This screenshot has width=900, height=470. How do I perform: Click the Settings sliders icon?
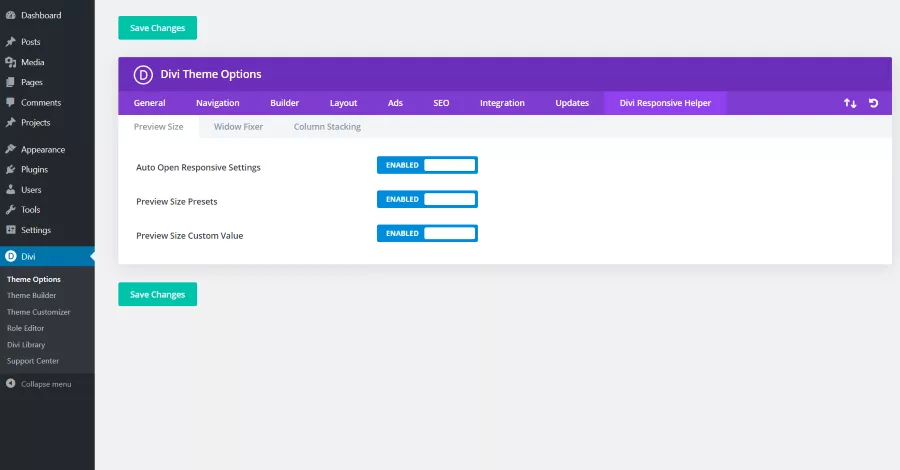[x=10, y=230]
